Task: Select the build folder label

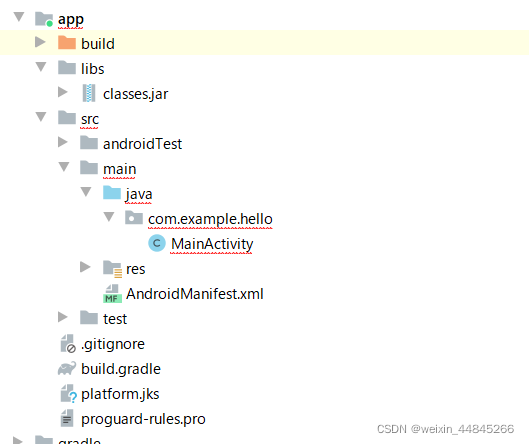Action: click(x=98, y=44)
